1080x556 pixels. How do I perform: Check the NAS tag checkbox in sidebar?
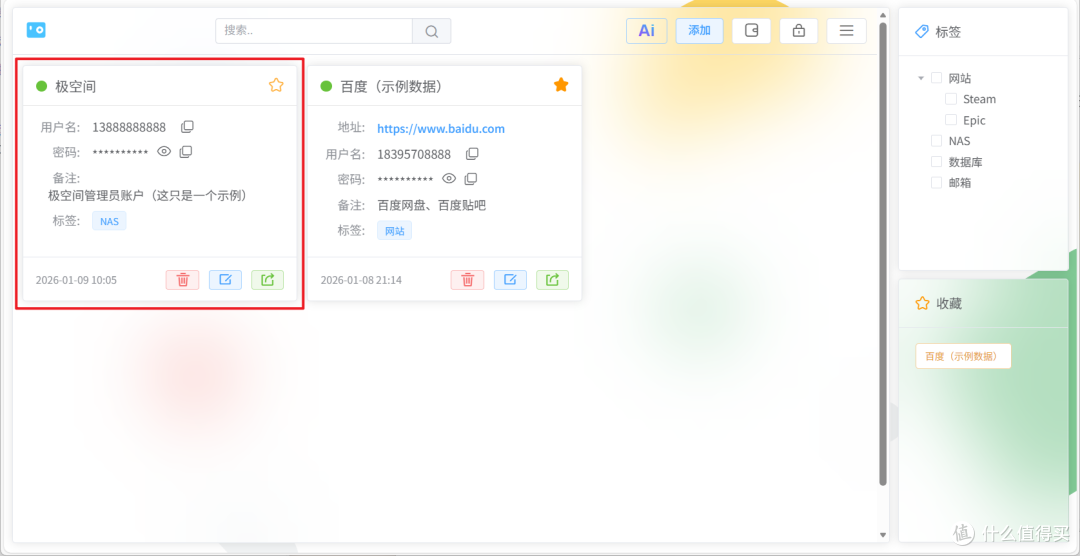(937, 141)
